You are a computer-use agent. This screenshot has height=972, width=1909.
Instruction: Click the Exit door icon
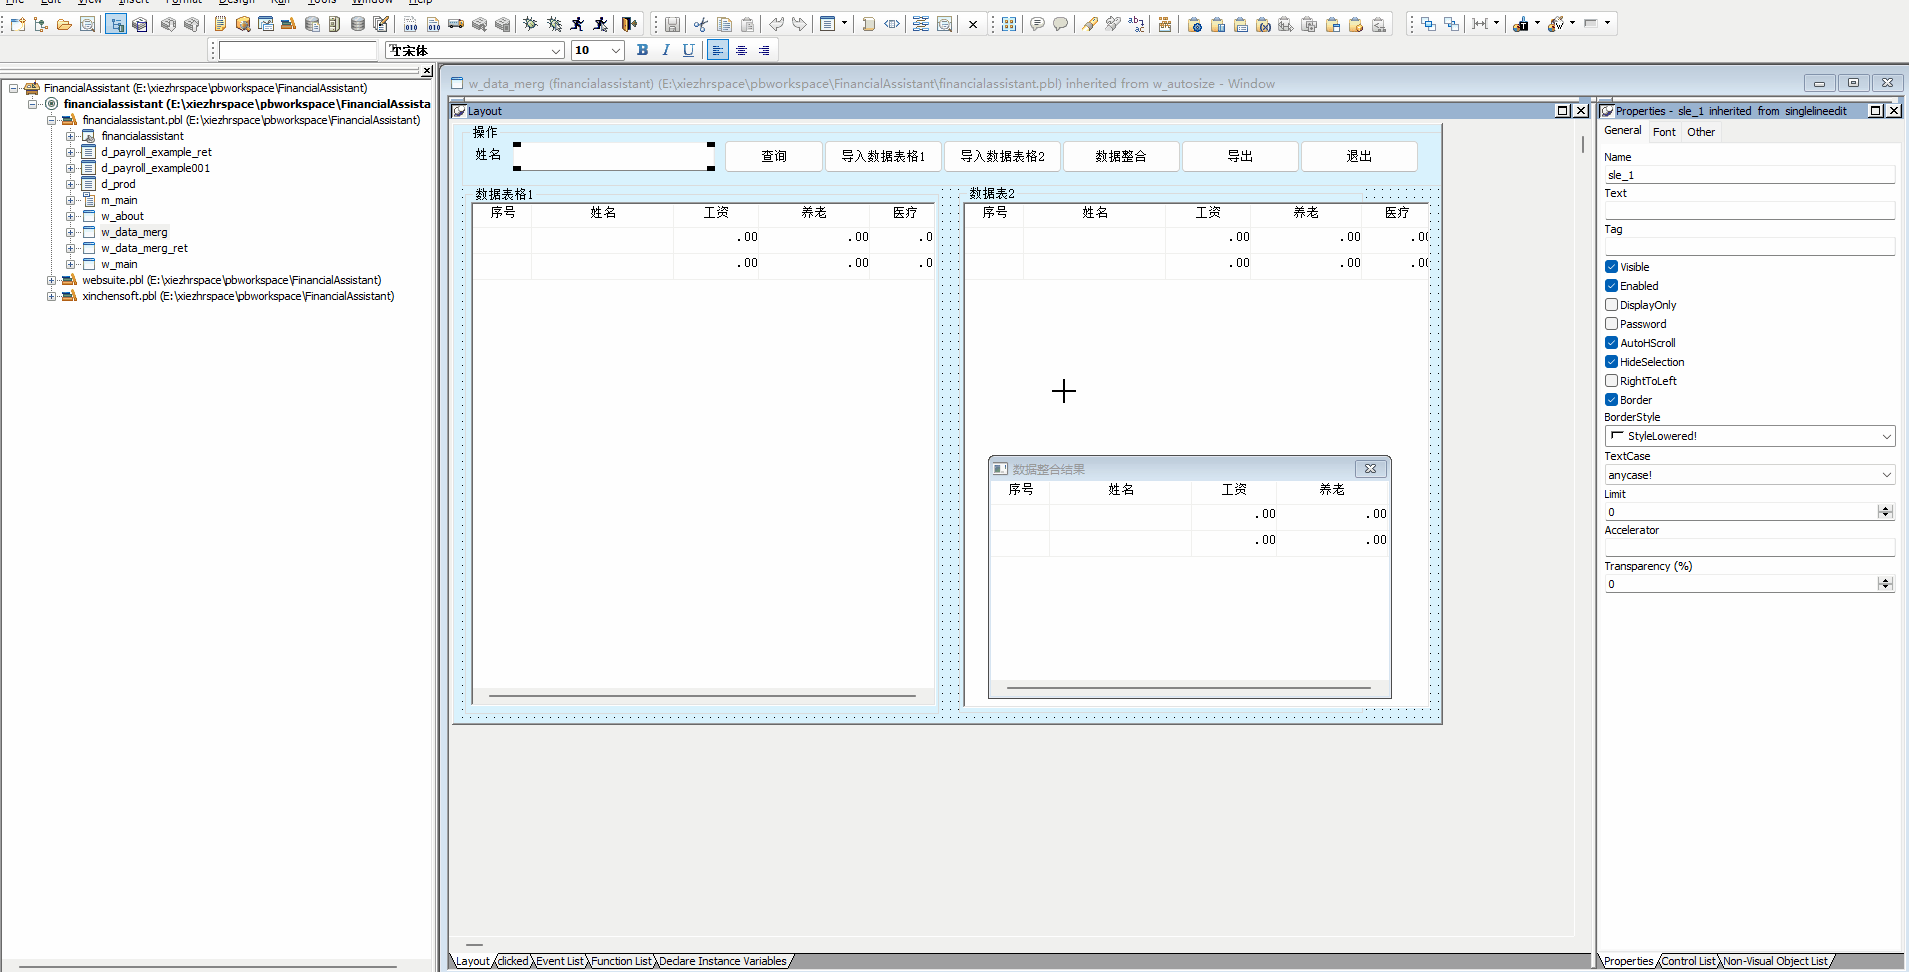click(629, 24)
